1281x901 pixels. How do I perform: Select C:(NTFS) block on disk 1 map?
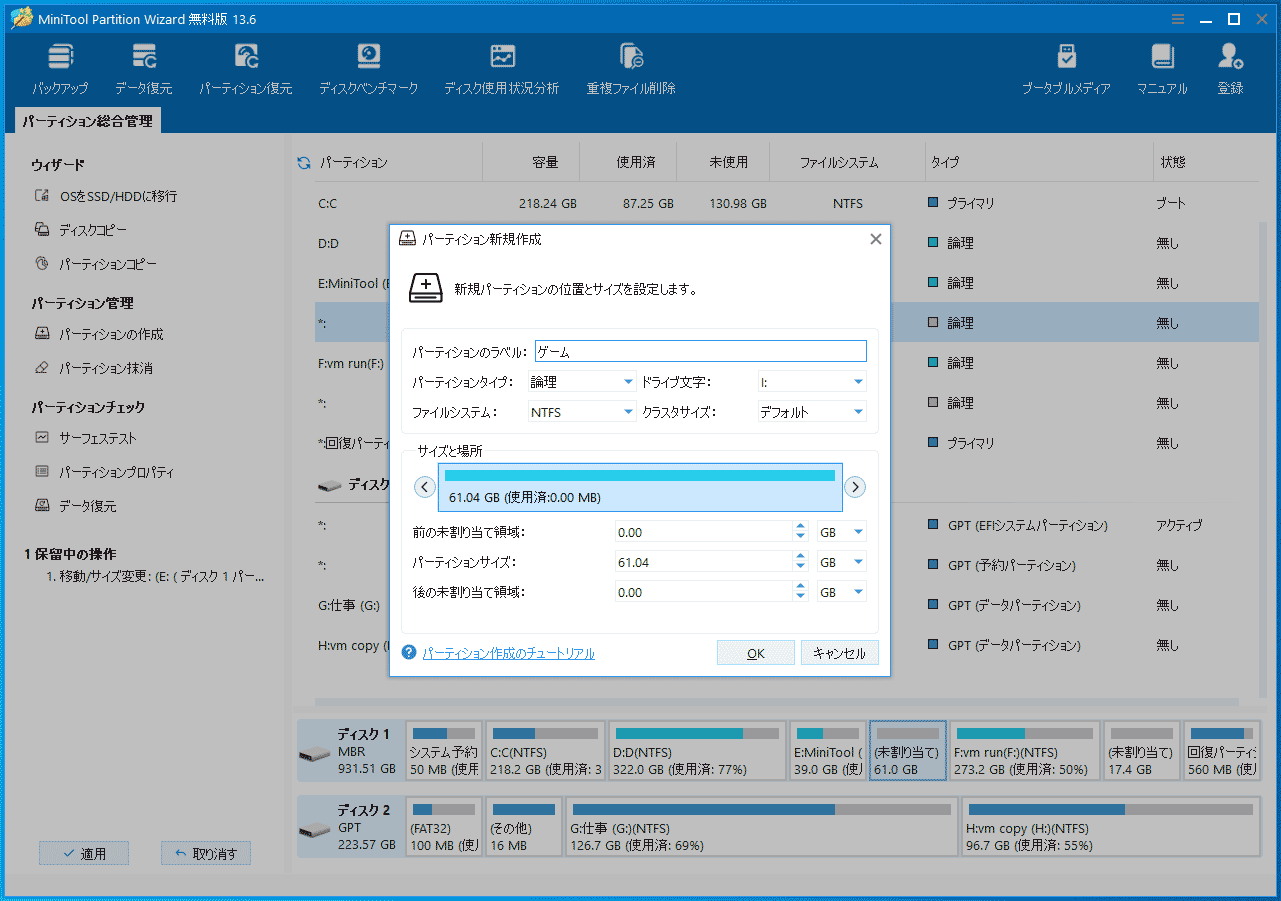pyautogui.click(x=546, y=751)
